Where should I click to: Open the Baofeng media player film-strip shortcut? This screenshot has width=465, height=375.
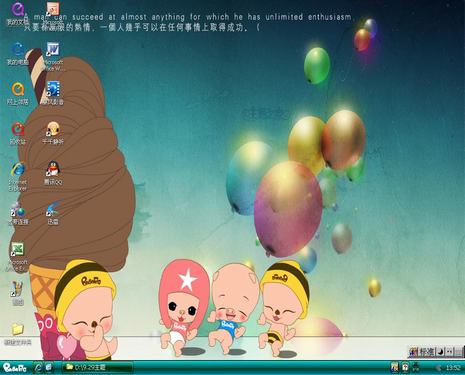(x=53, y=93)
